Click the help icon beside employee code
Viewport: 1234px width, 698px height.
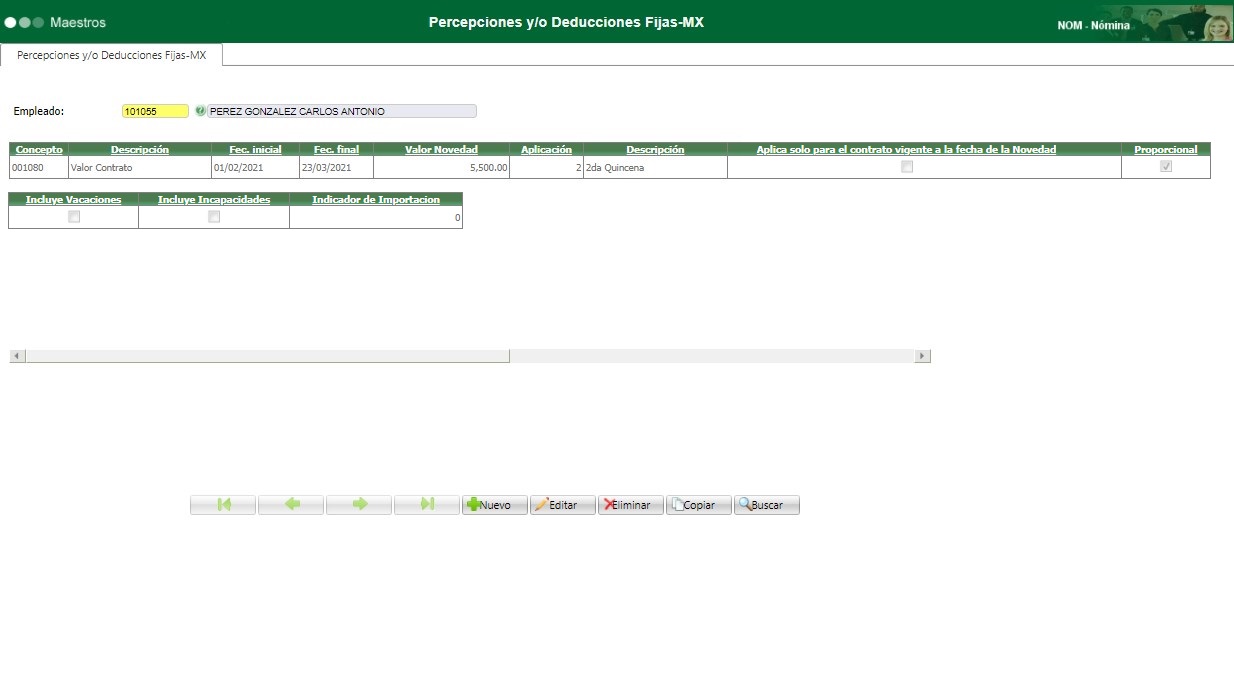(x=200, y=111)
